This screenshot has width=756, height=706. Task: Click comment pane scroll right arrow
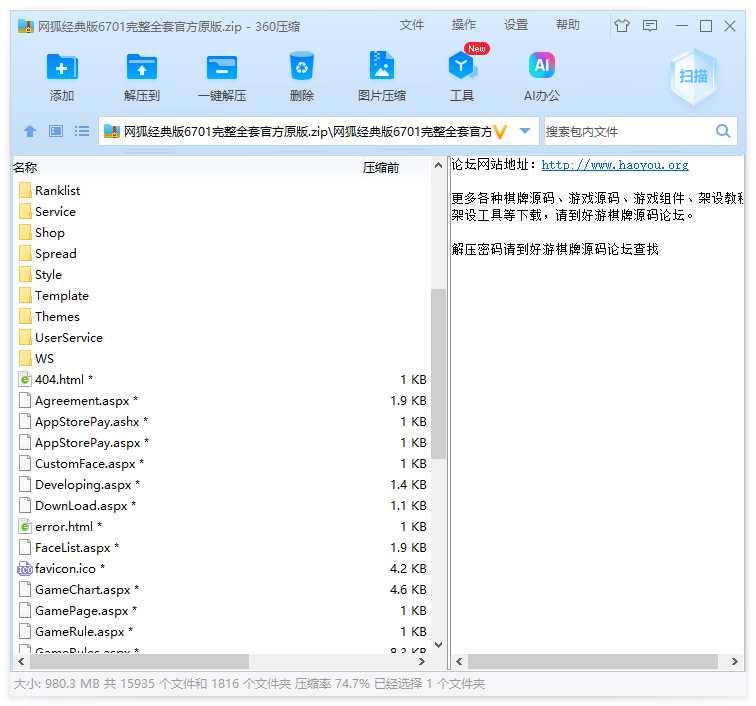734,662
